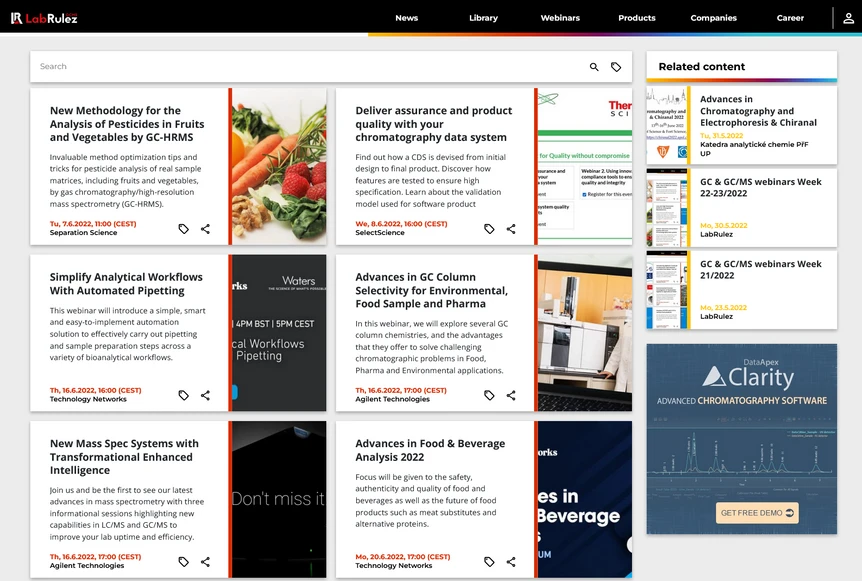Open Thermo Scientific webinar preview image
This screenshot has width=862, height=581.
tap(584, 167)
